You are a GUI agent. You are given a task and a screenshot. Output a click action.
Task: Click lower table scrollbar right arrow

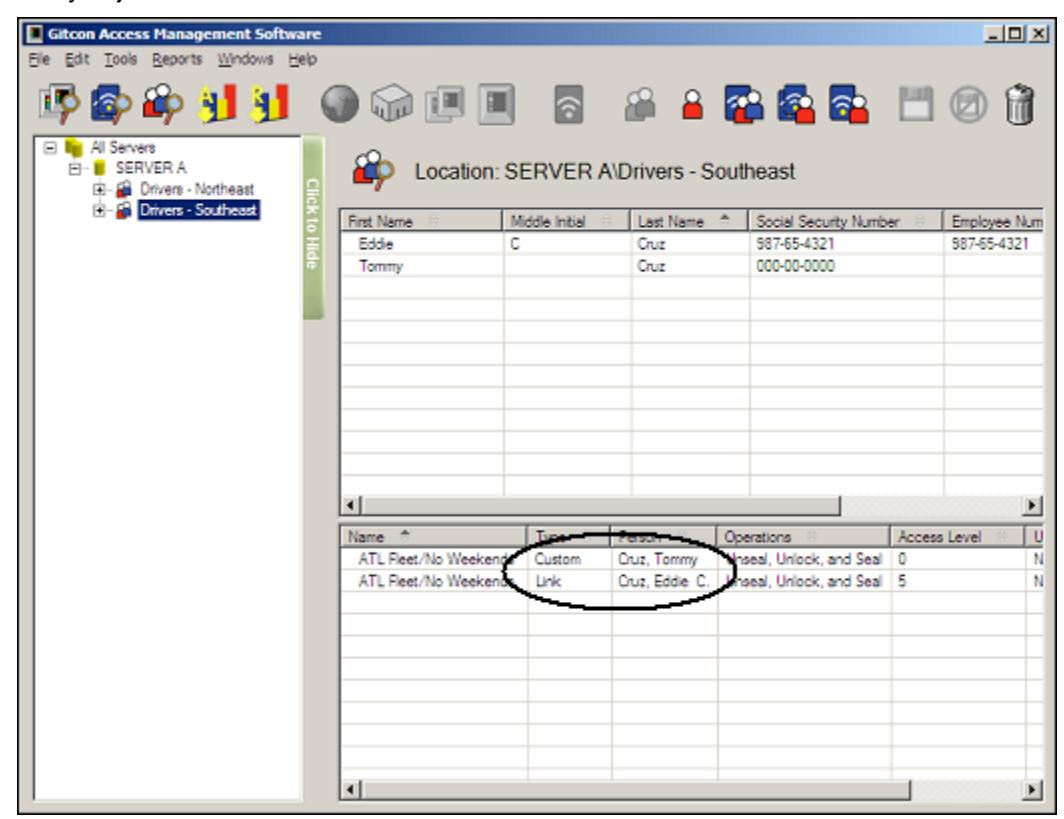1032,790
